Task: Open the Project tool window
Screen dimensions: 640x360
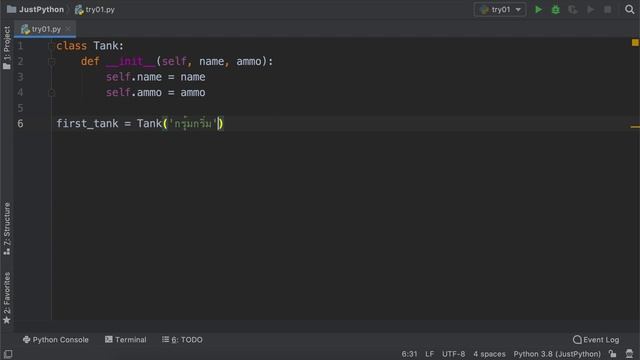Action: (7, 47)
